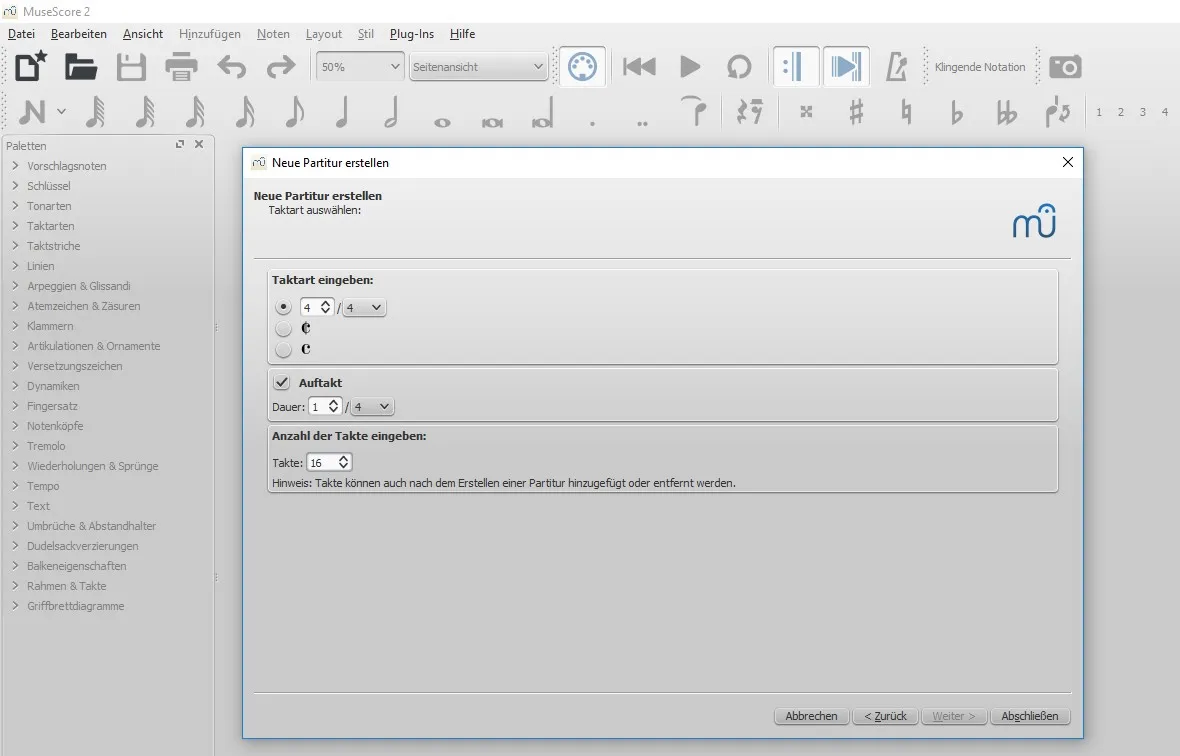Select the 16th note duration
Image resolution: width=1180 pixels, height=756 pixels.
click(x=245, y=112)
